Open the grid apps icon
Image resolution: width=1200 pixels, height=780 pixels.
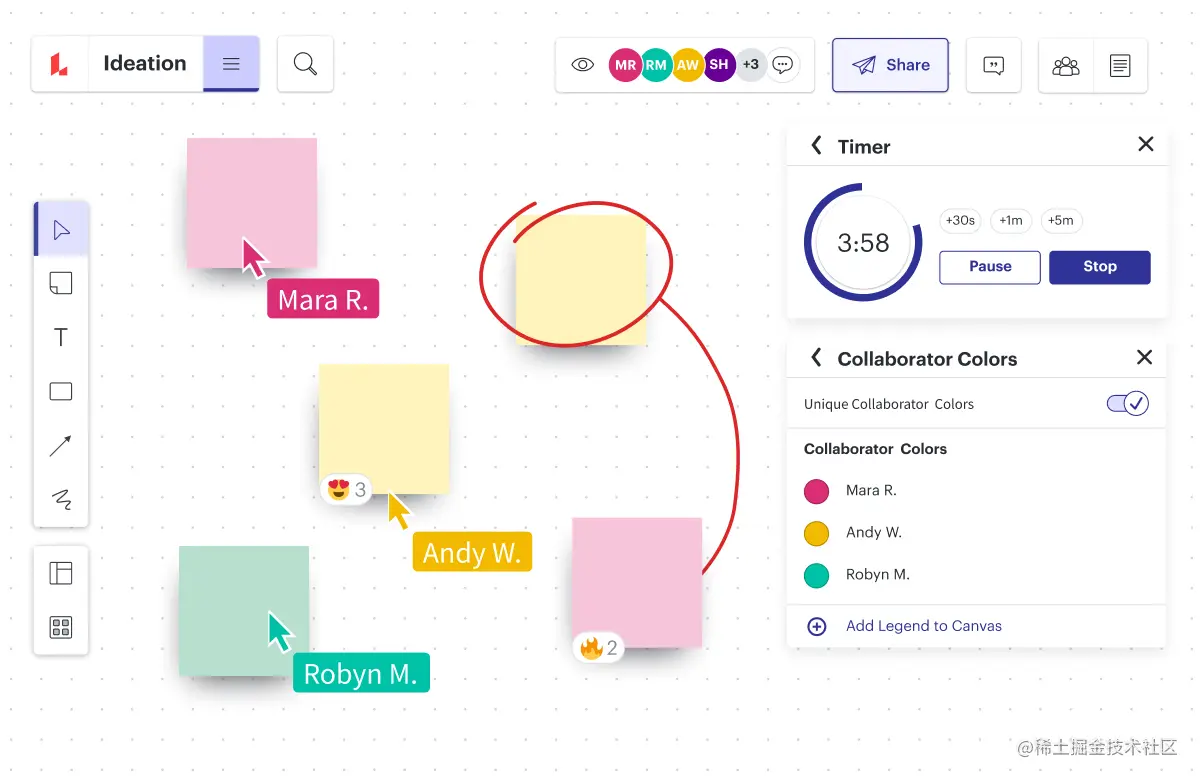[61, 627]
